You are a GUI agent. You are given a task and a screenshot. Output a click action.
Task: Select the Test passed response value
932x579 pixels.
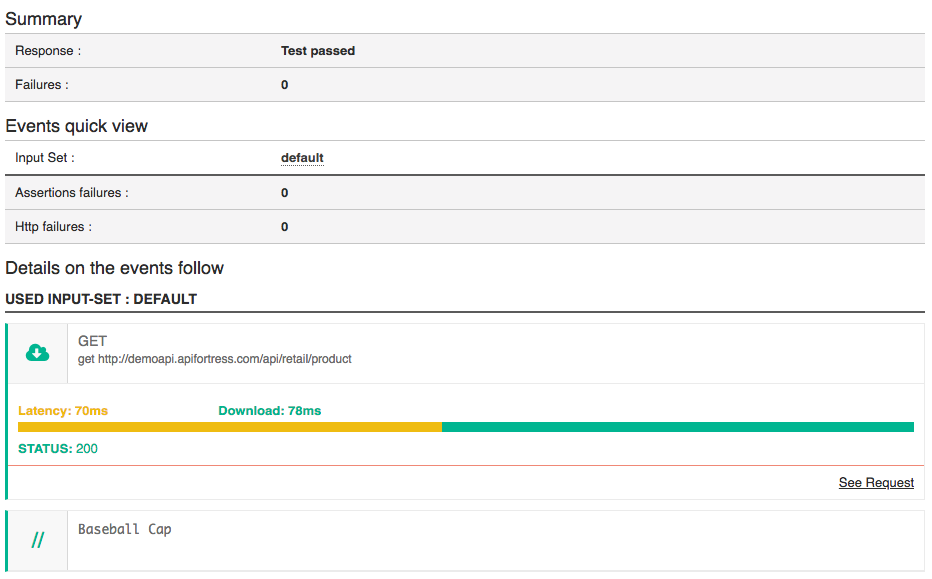[x=318, y=51]
